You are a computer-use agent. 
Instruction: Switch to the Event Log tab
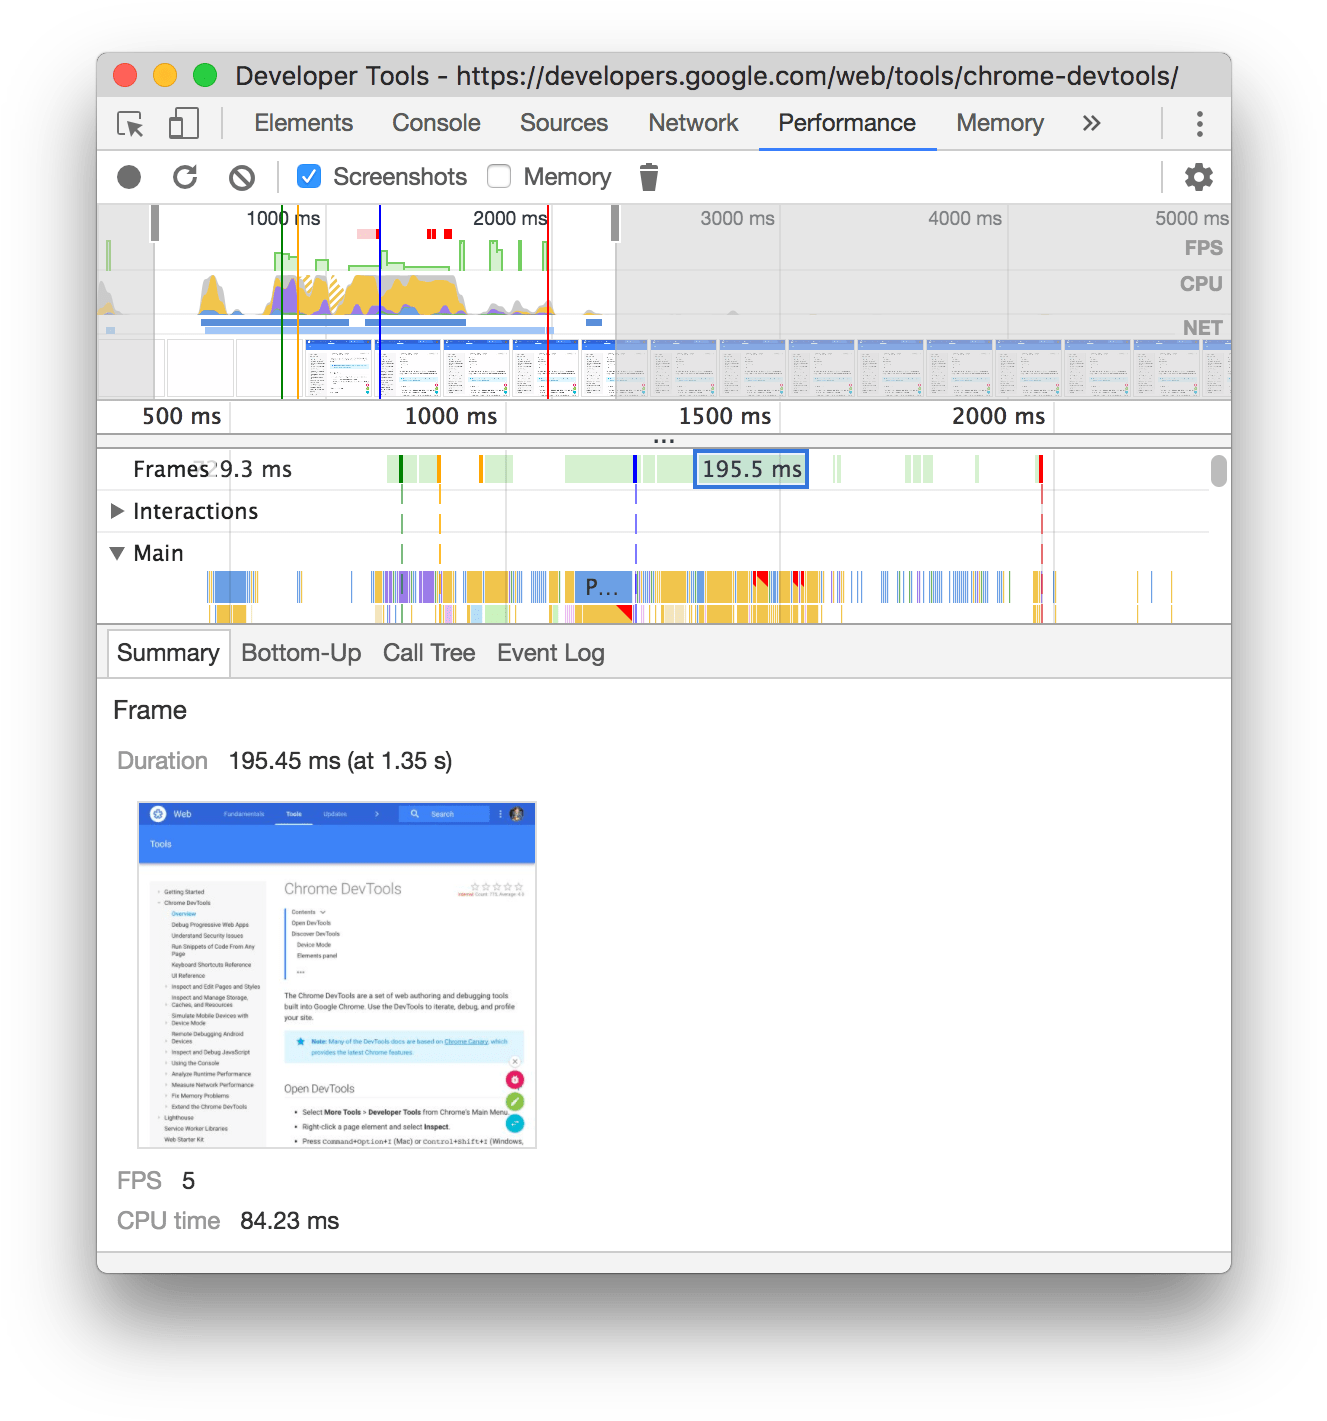[x=550, y=652]
